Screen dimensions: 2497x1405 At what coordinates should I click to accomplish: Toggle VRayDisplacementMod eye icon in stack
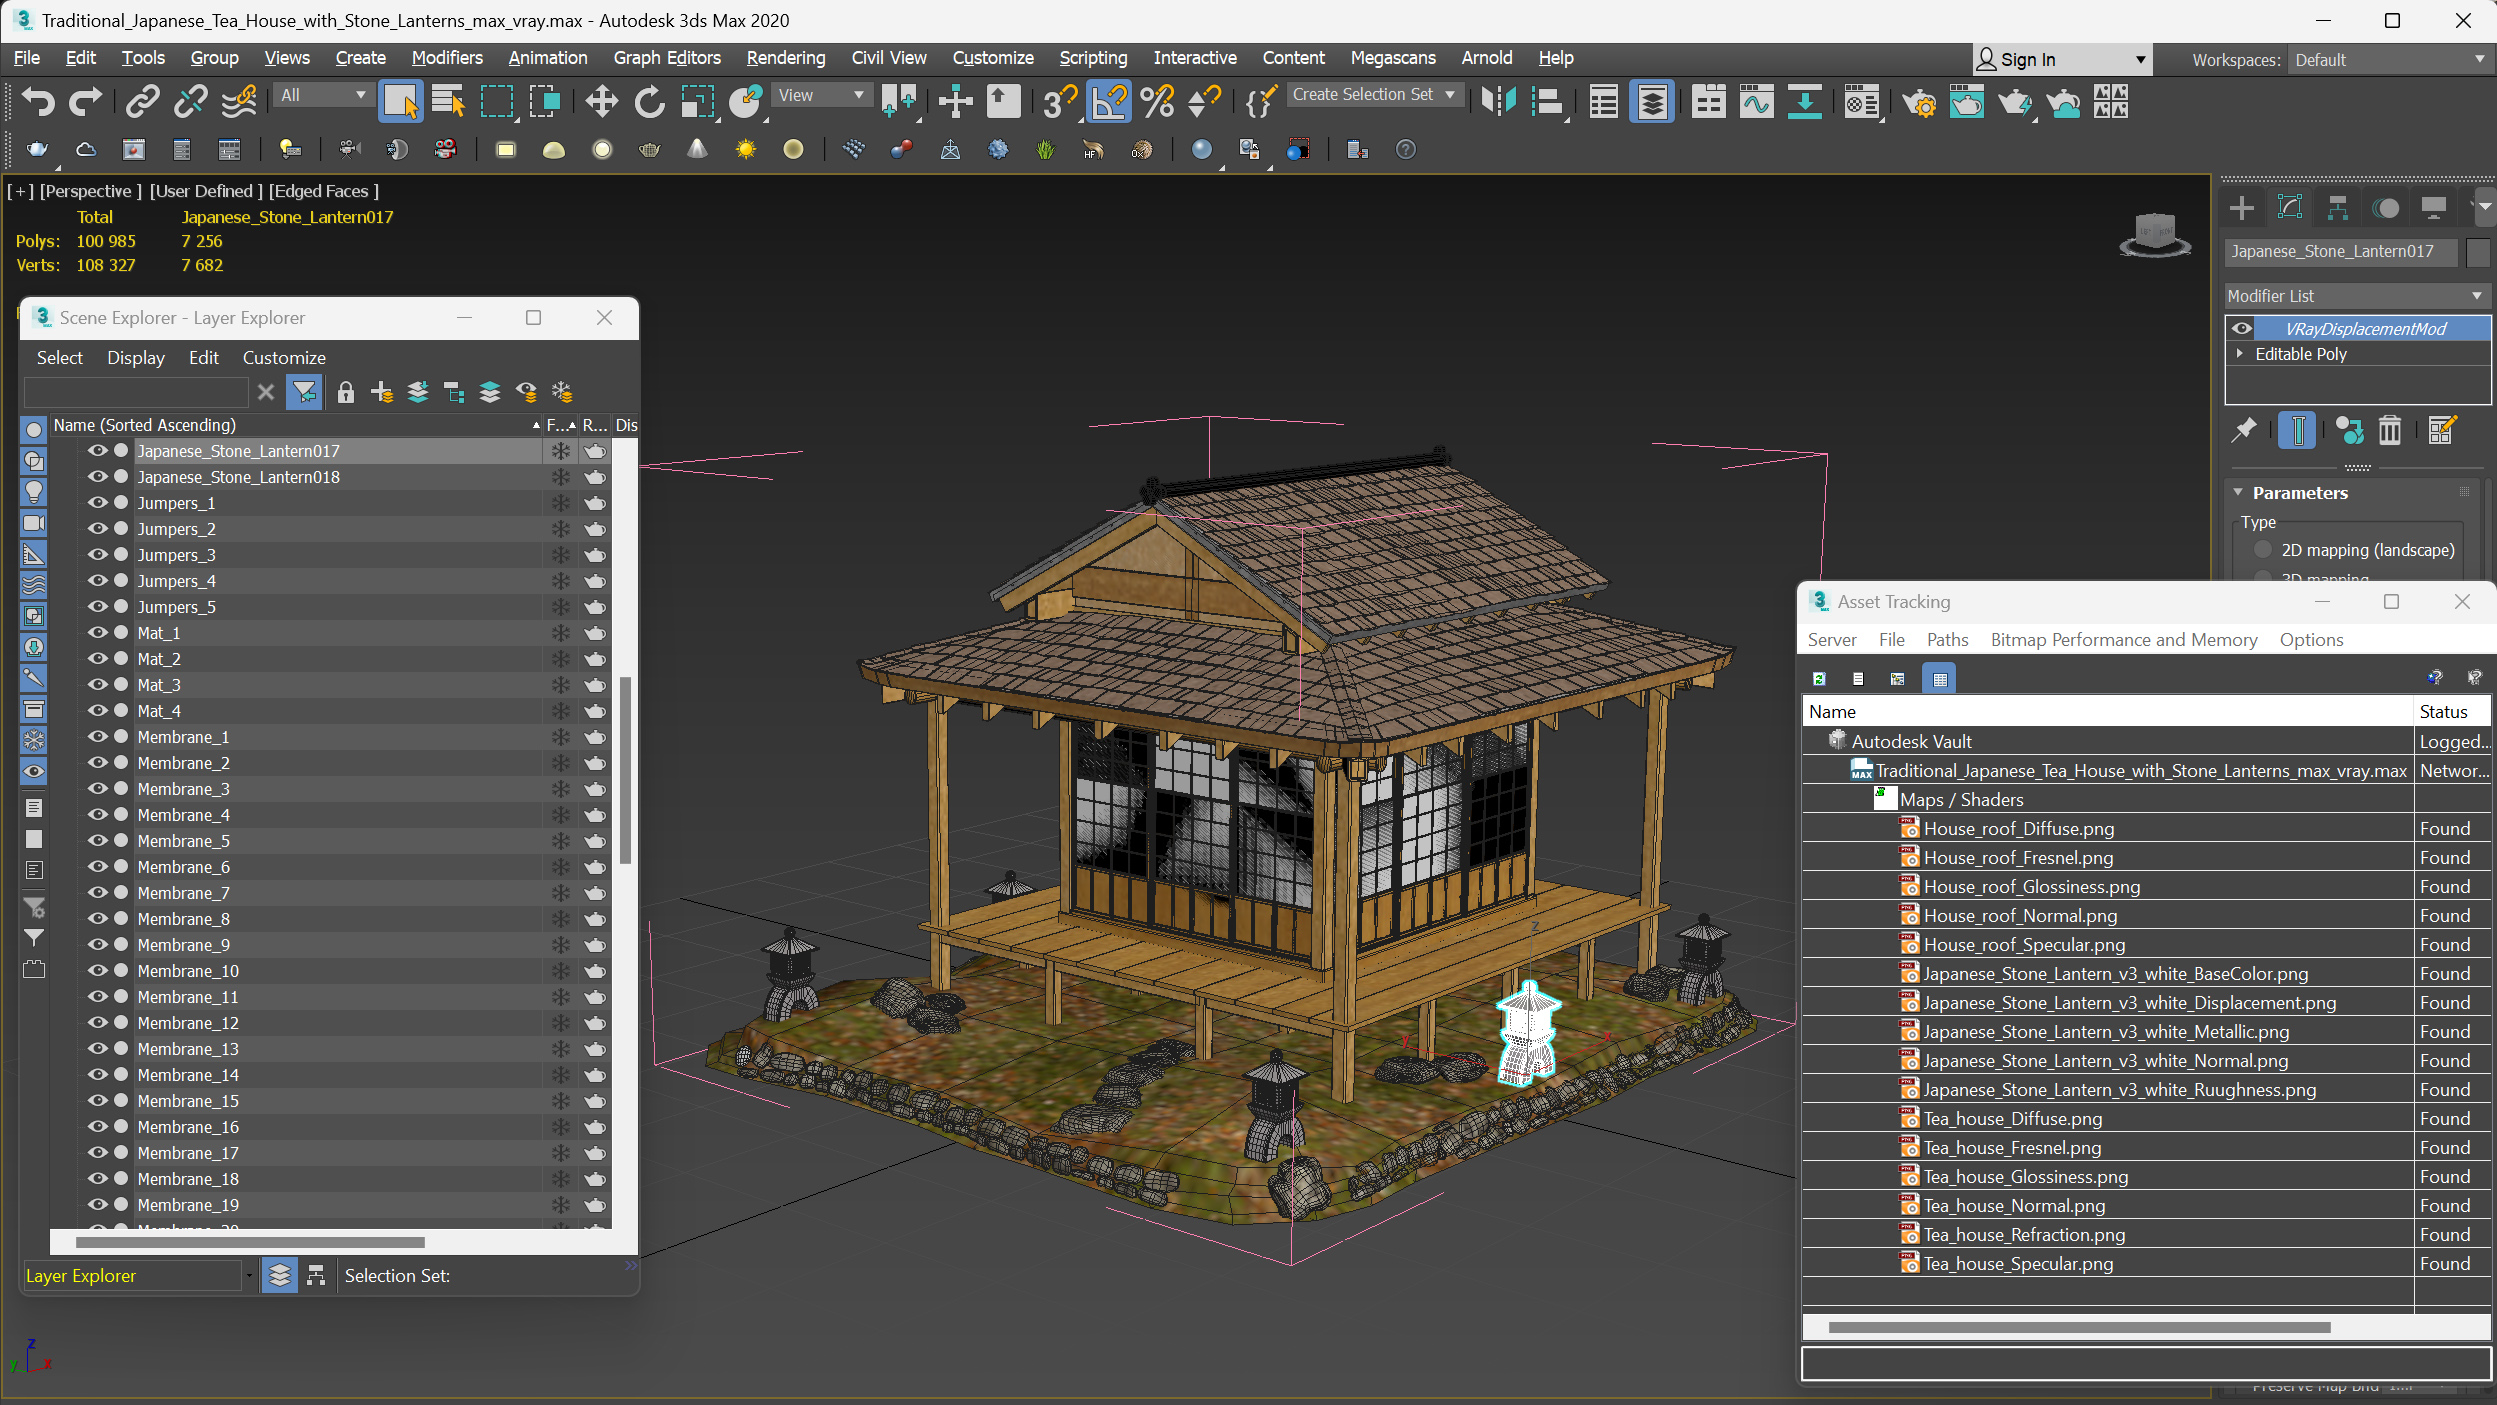pyautogui.click(x=2242, y=328)
